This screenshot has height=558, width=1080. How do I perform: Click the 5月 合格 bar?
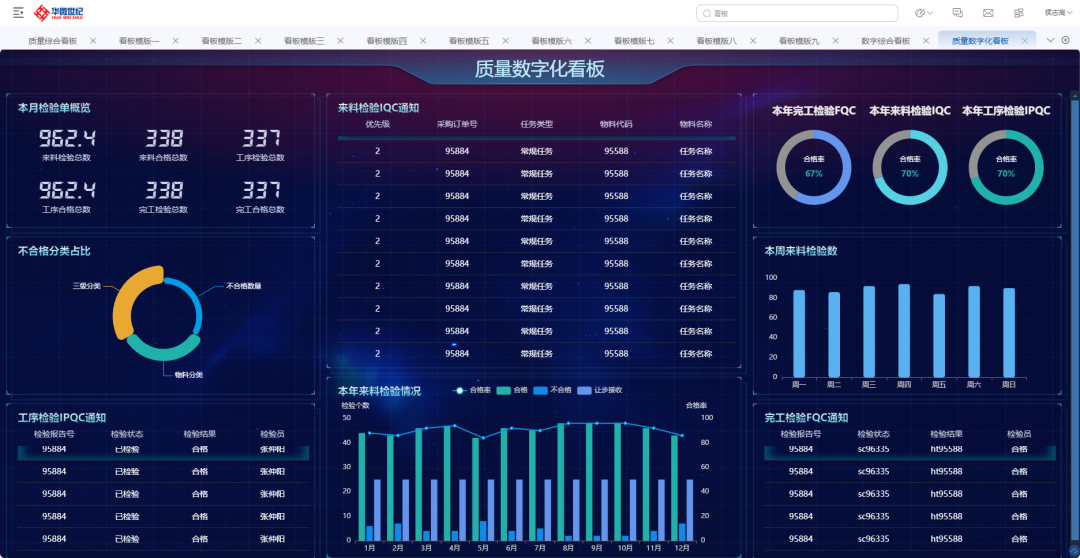475,489
